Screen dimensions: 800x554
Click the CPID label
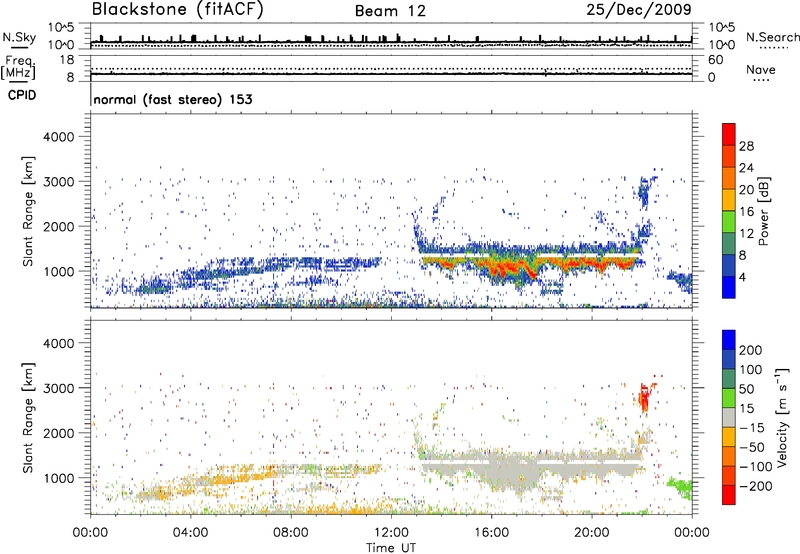click(x=22, y=95)
